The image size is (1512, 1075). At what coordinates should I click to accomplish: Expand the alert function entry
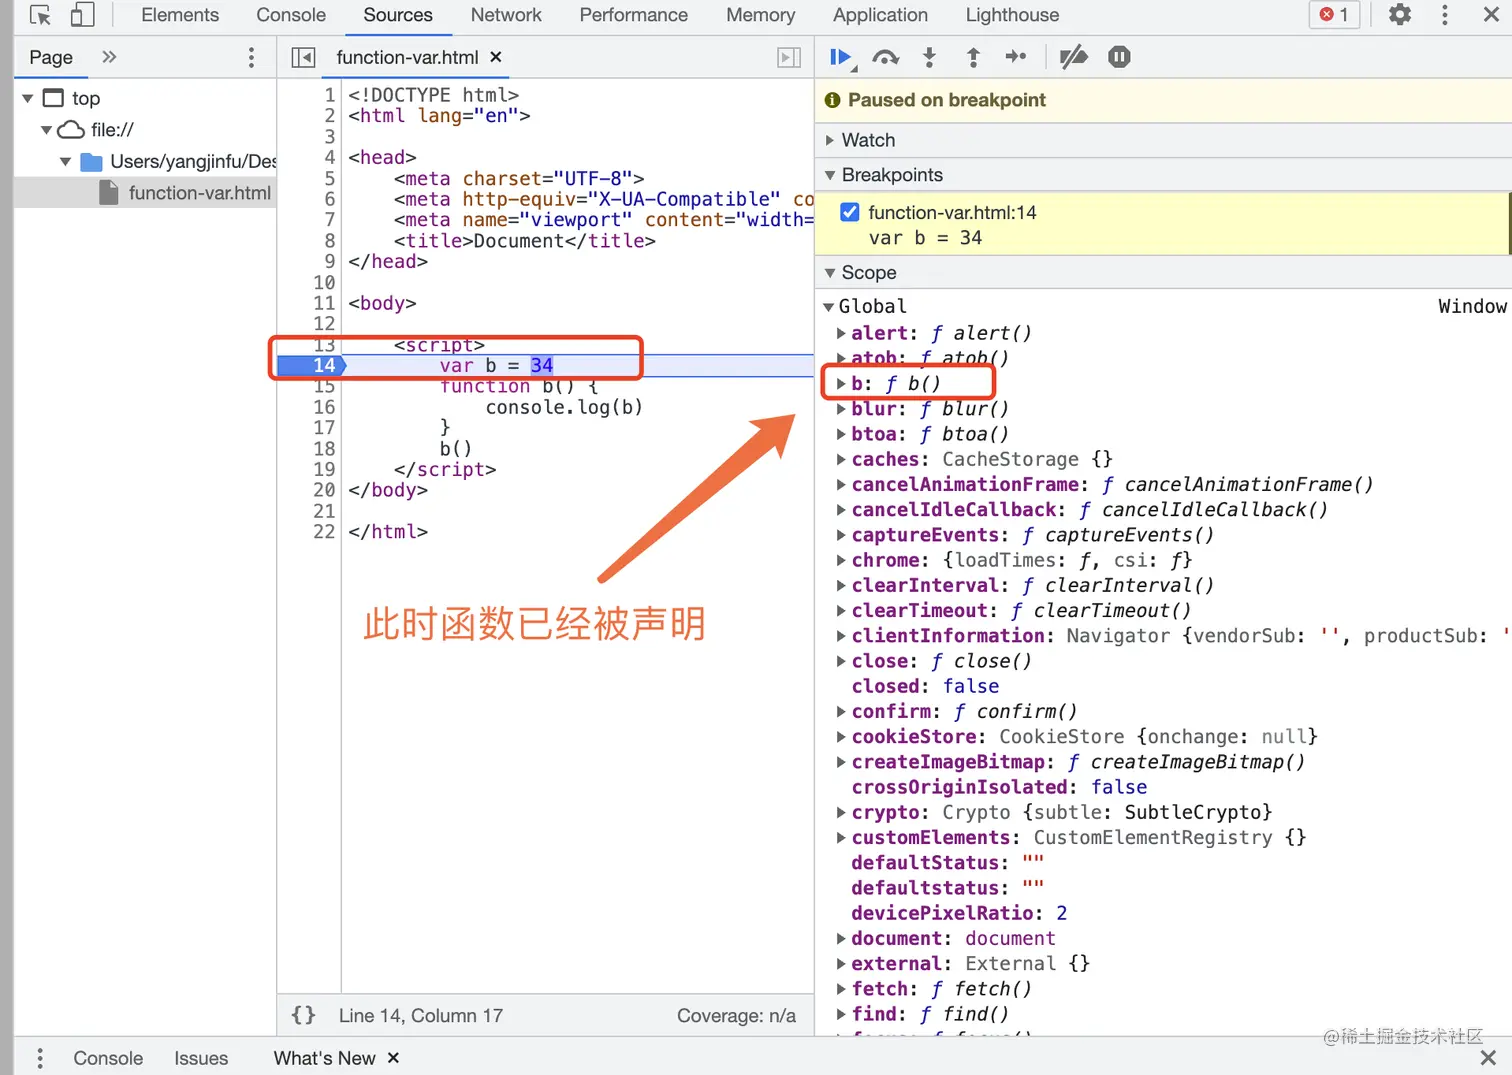click(x=842, y=333)
